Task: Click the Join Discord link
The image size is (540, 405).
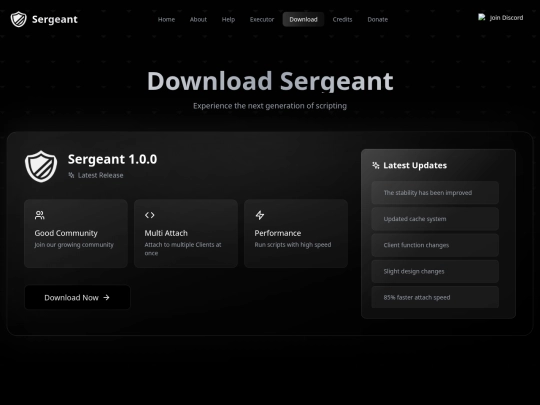Action: click(500, 18)
